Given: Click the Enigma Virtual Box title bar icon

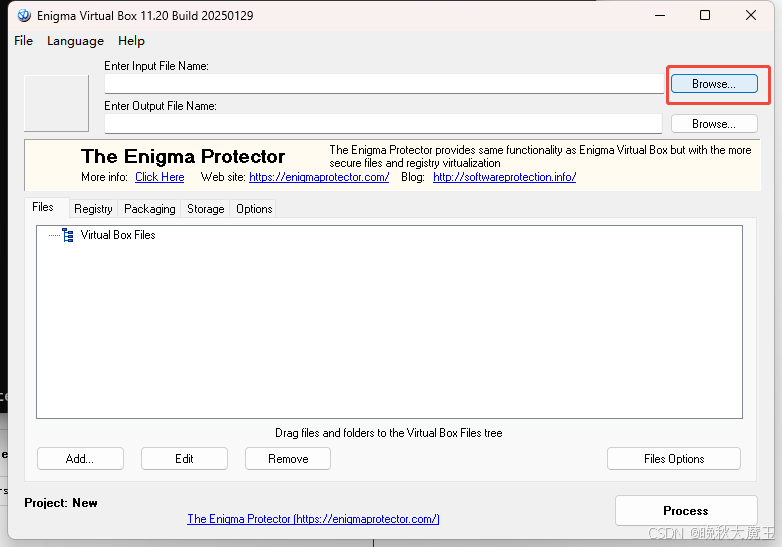Looking at the screenshot, I should (24, 15).
